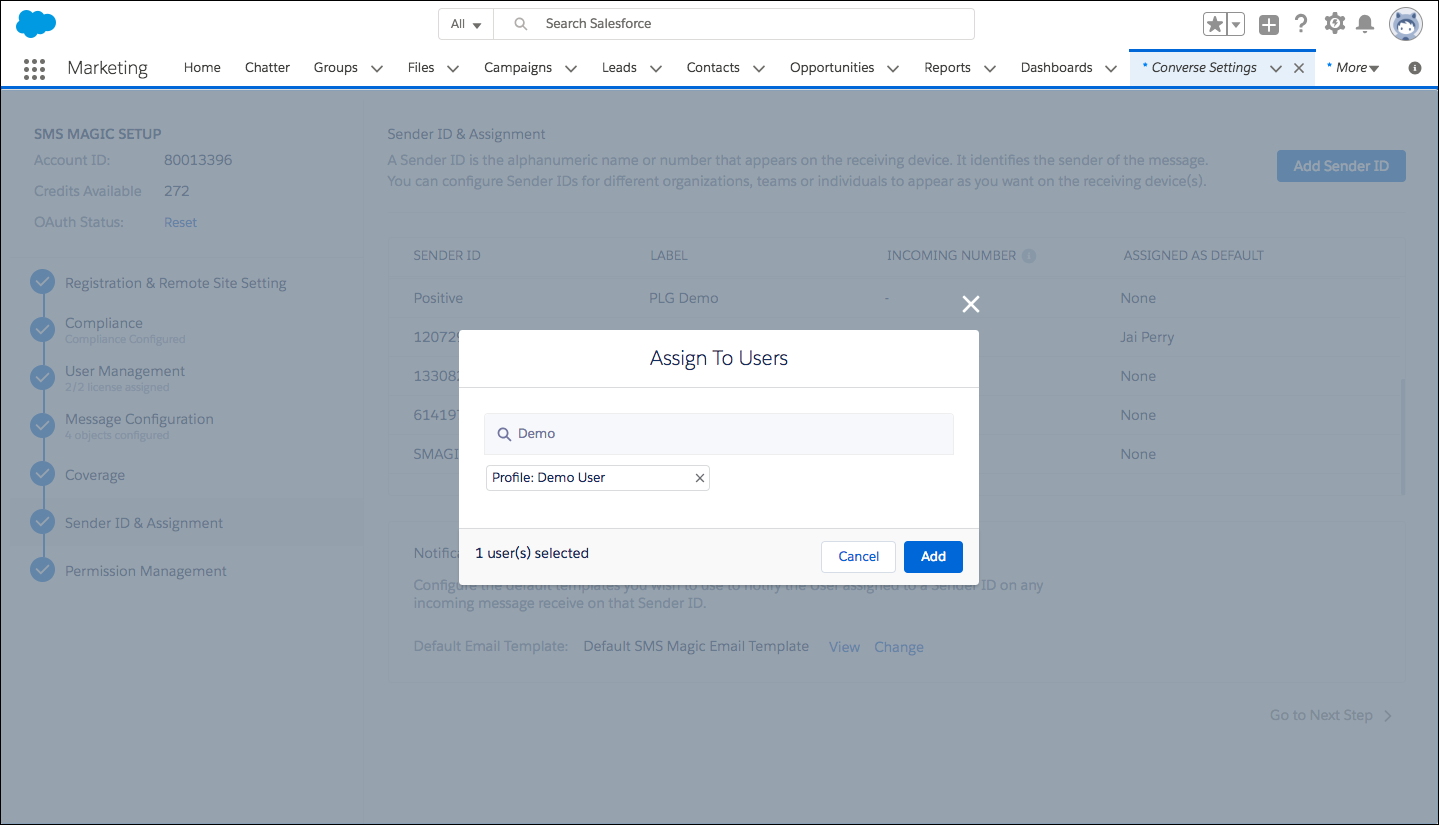Open the Setup gear icon
1439x825 pixels.
(1334, 24)
